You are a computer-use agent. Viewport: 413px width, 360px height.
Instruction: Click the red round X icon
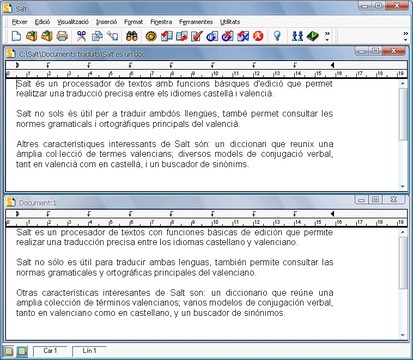pyautogui.click(x=258, y=36)
